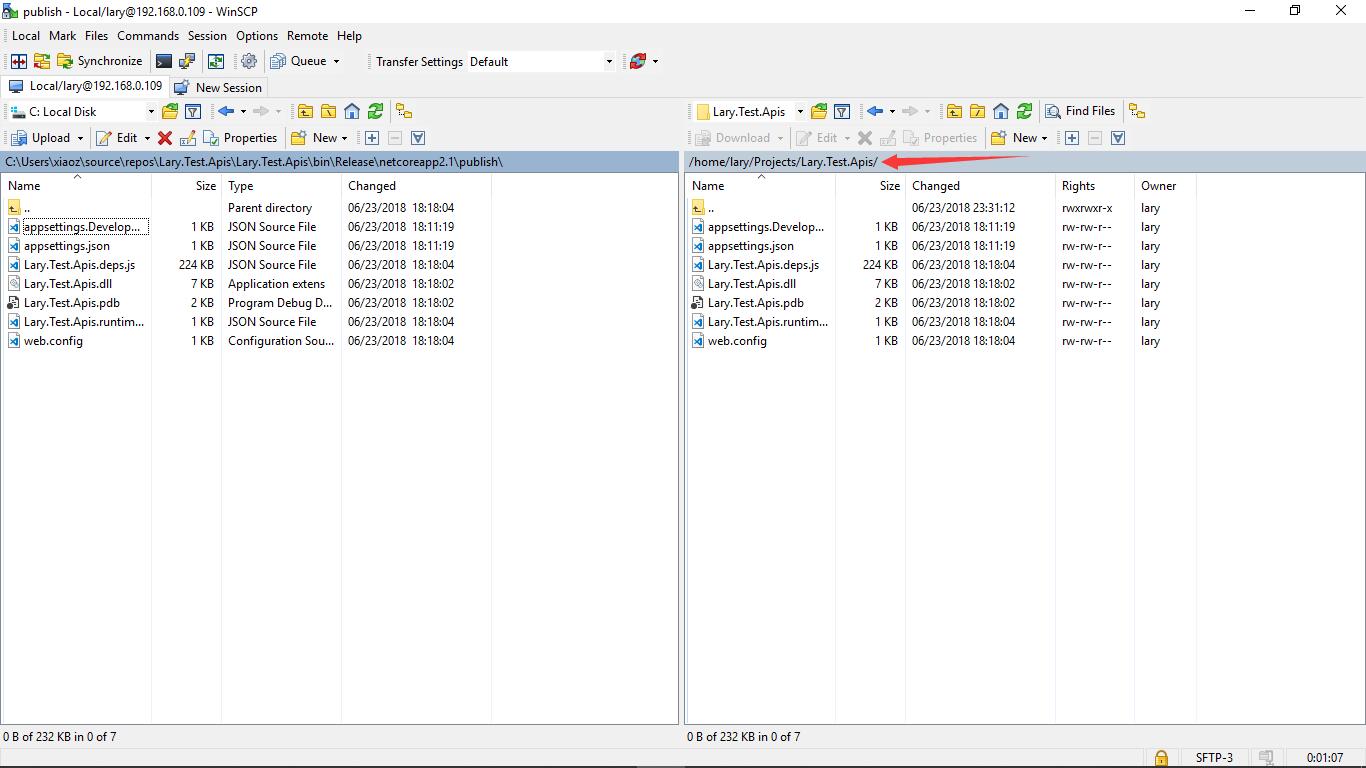Screen dimensions: 1366x768
Task: Open the New Session tab
Action: (x=218, y=87)
